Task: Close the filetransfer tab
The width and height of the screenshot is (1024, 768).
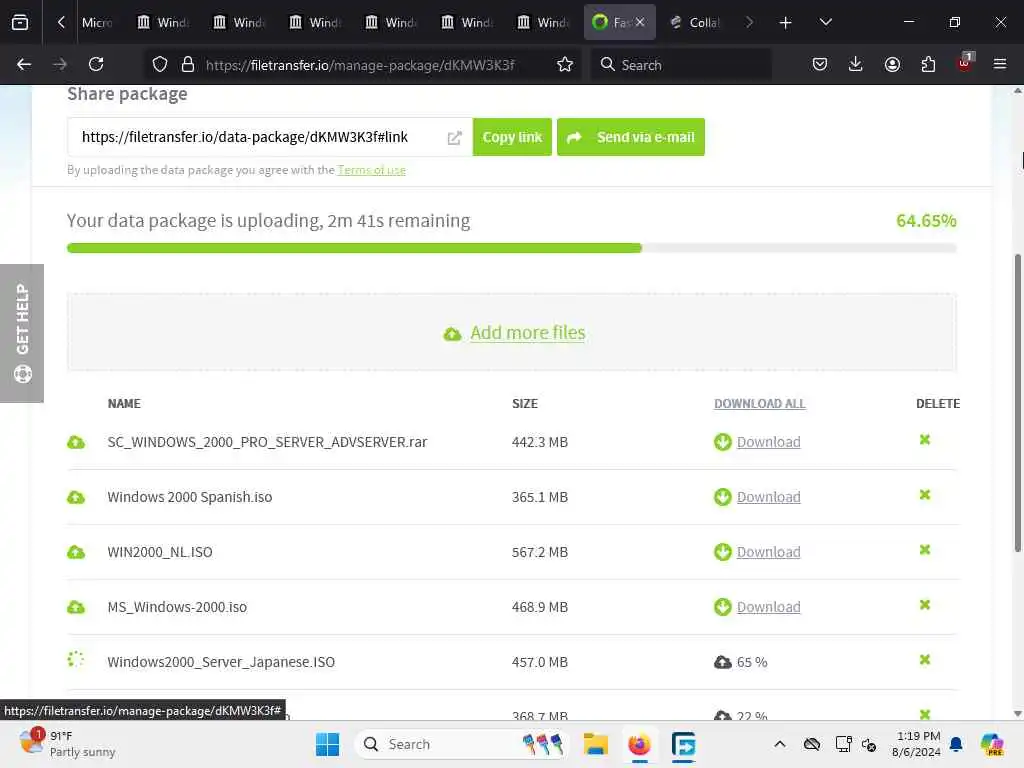Action: 640,22
